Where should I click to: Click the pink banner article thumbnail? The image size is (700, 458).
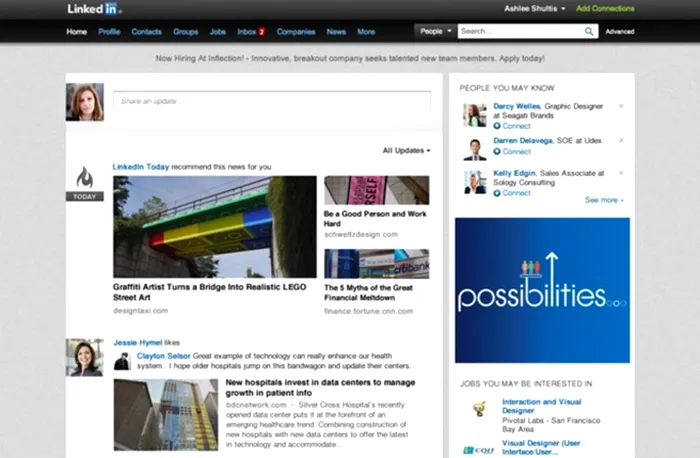tap(376, 190)
